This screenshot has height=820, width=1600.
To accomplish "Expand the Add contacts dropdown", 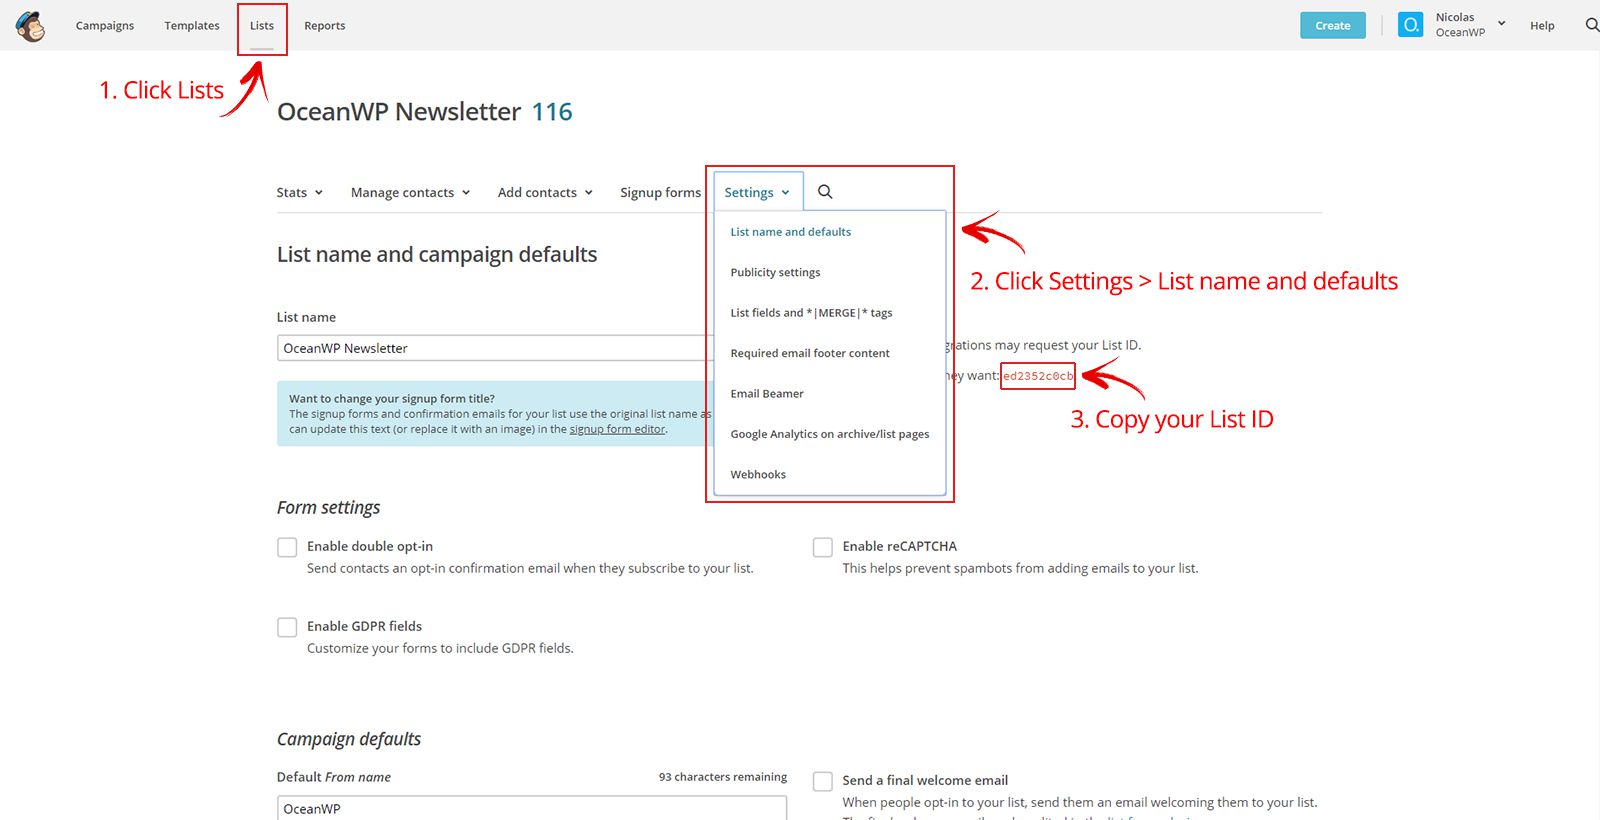I will pos(545,192).
